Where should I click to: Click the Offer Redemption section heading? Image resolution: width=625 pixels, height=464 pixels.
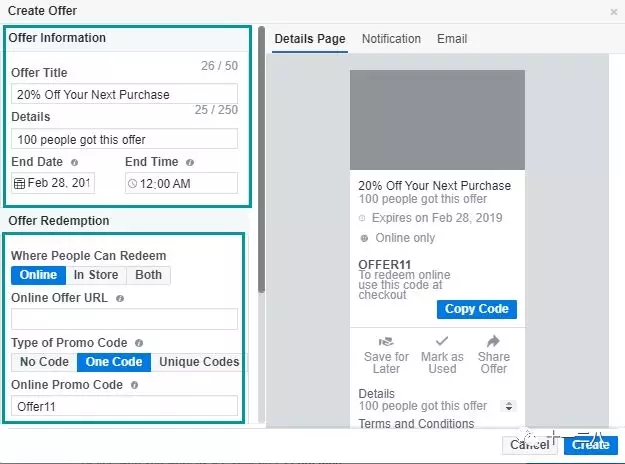pos(59,221)
